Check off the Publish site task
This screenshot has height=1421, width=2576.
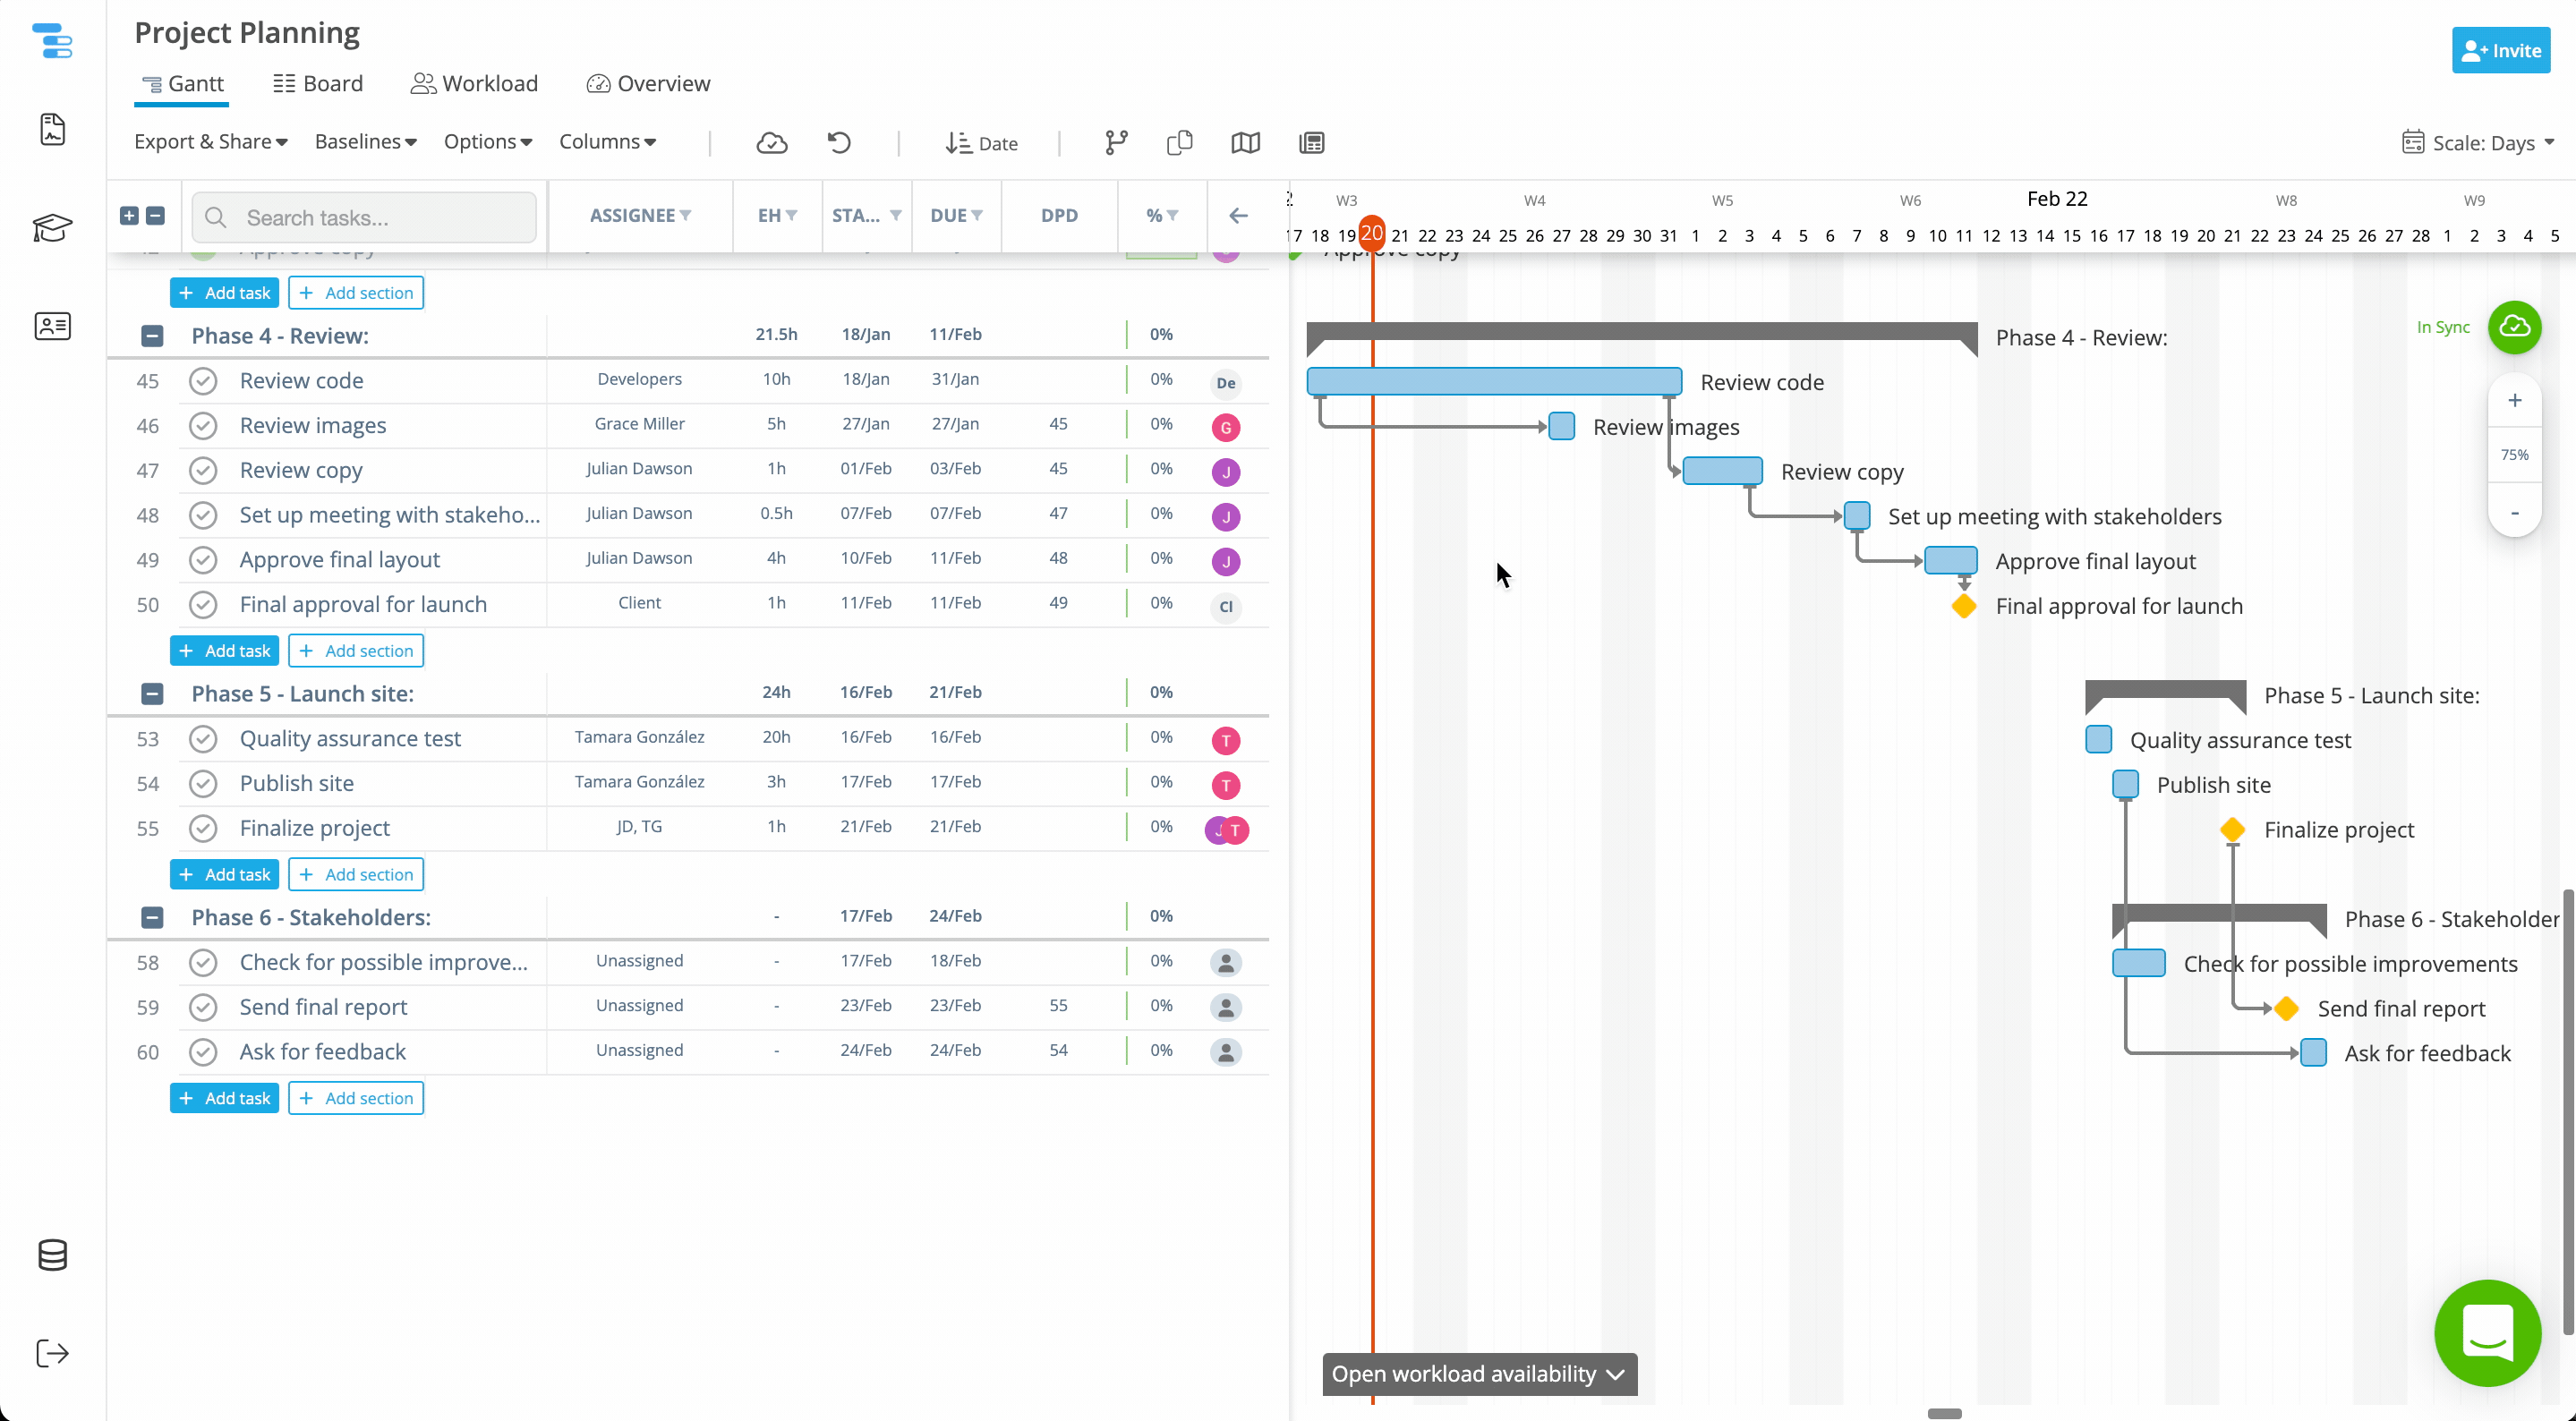(x=203, y=784)
